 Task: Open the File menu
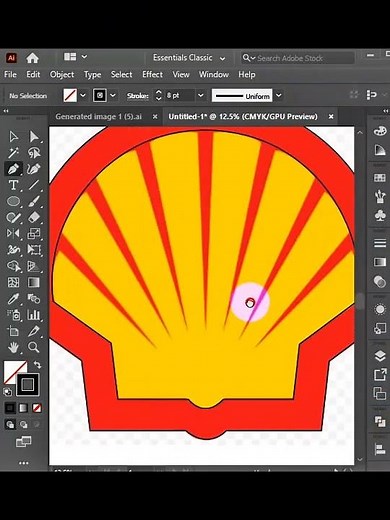(x=10, y=74)
